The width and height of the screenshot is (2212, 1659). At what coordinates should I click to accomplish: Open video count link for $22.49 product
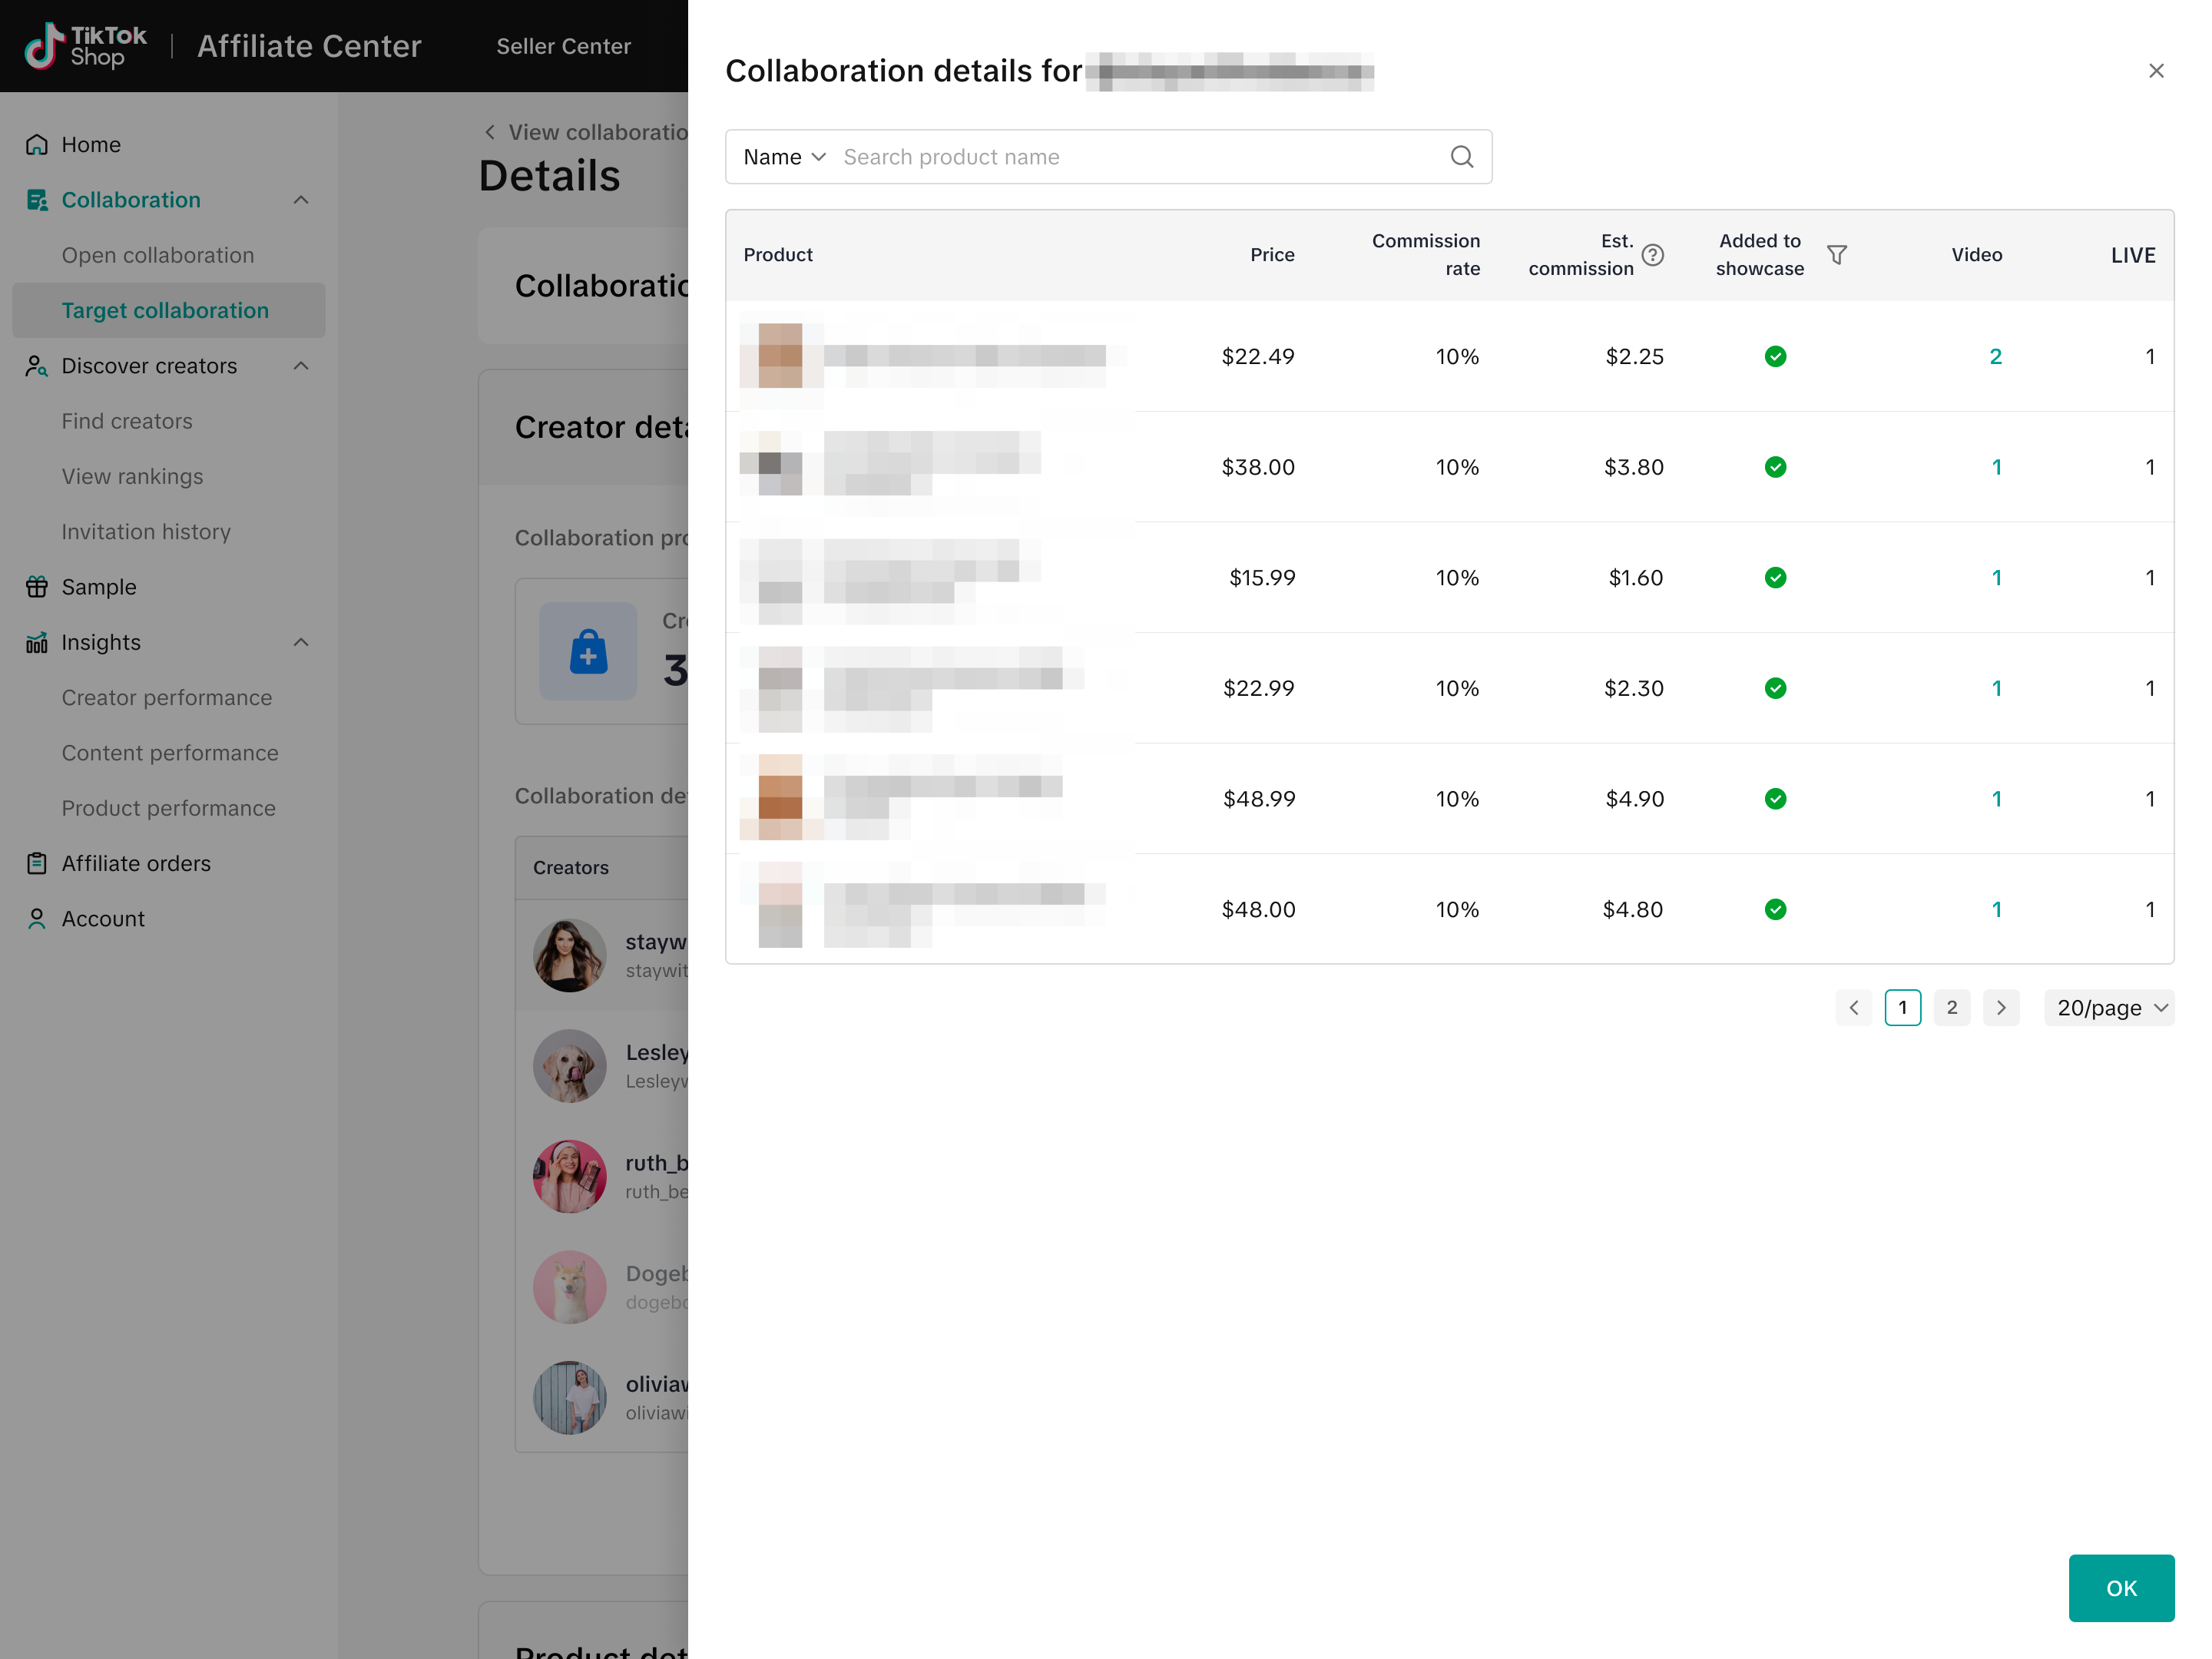pos(1995,357)
